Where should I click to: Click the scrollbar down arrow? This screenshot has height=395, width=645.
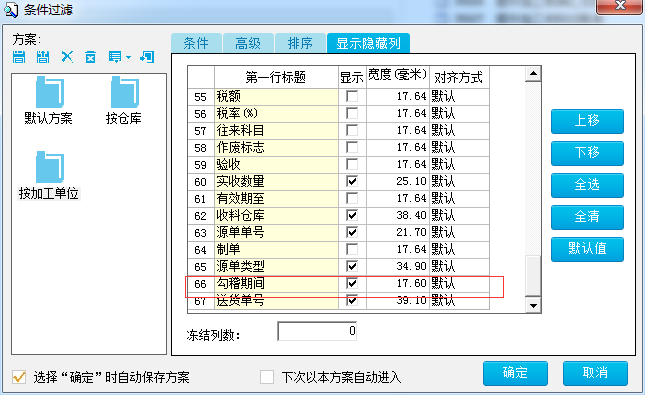pyautogui.click(x=533, y=305)
